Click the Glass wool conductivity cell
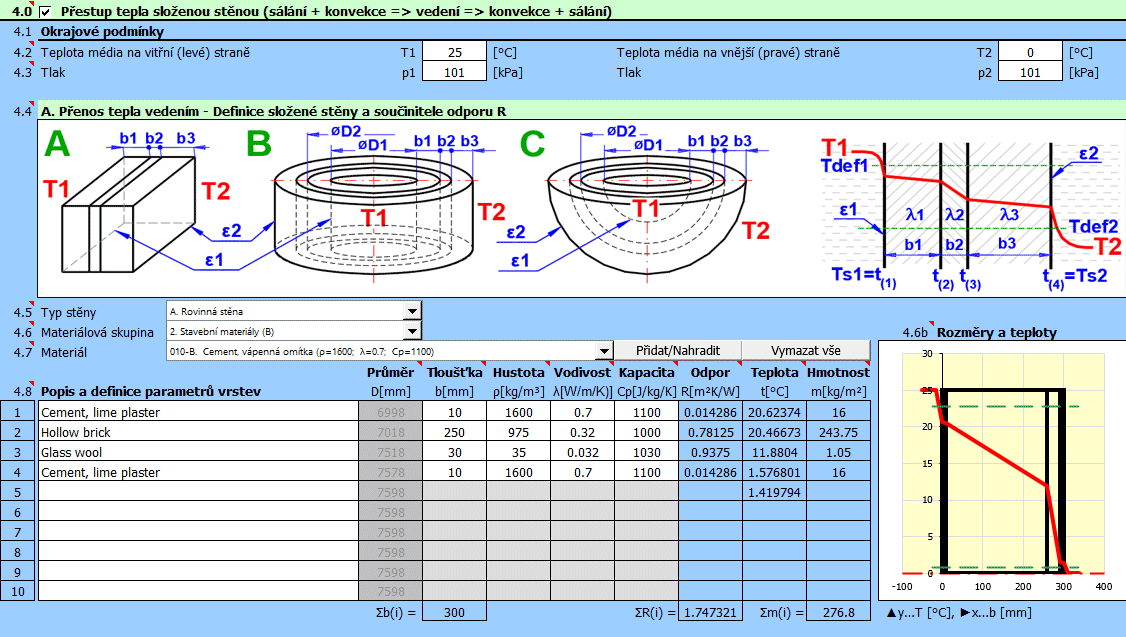The image size is (1126, 637). 582,452
